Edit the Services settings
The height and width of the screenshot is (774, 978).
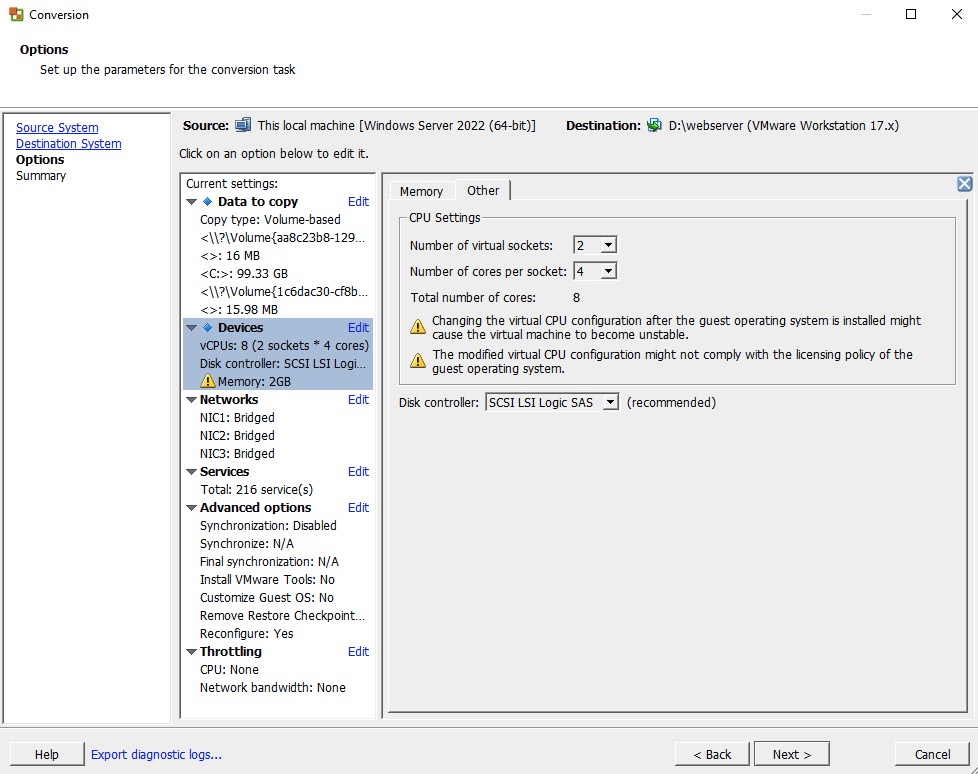(x=358, y=472)
